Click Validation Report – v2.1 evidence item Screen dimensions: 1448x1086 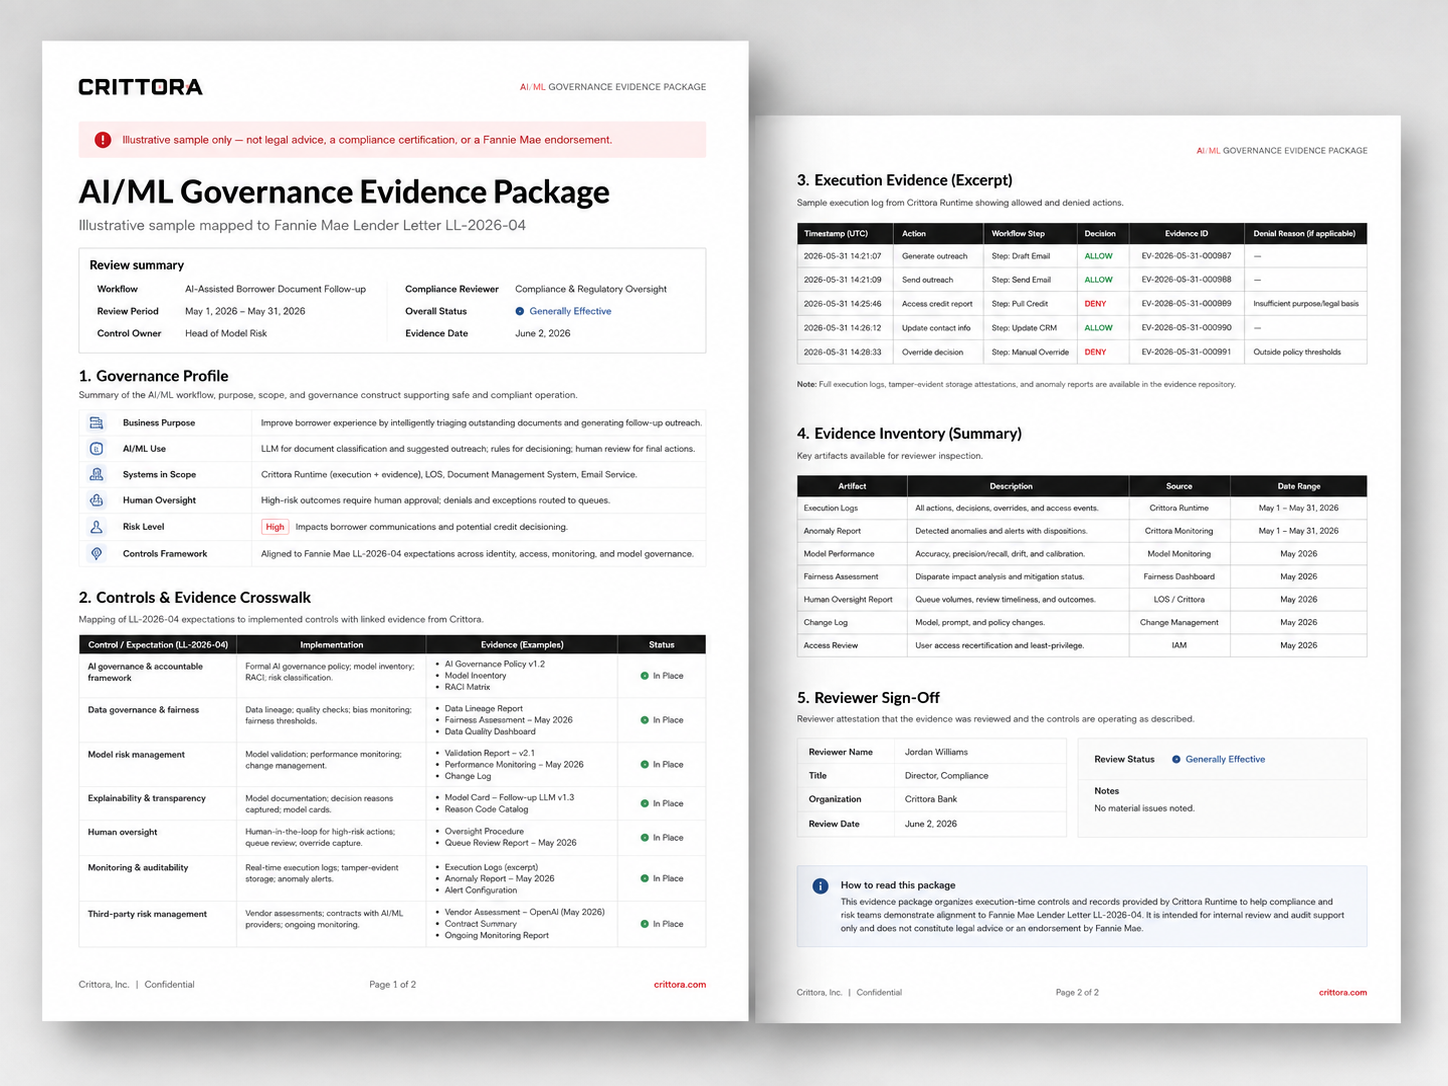[489, 753]
